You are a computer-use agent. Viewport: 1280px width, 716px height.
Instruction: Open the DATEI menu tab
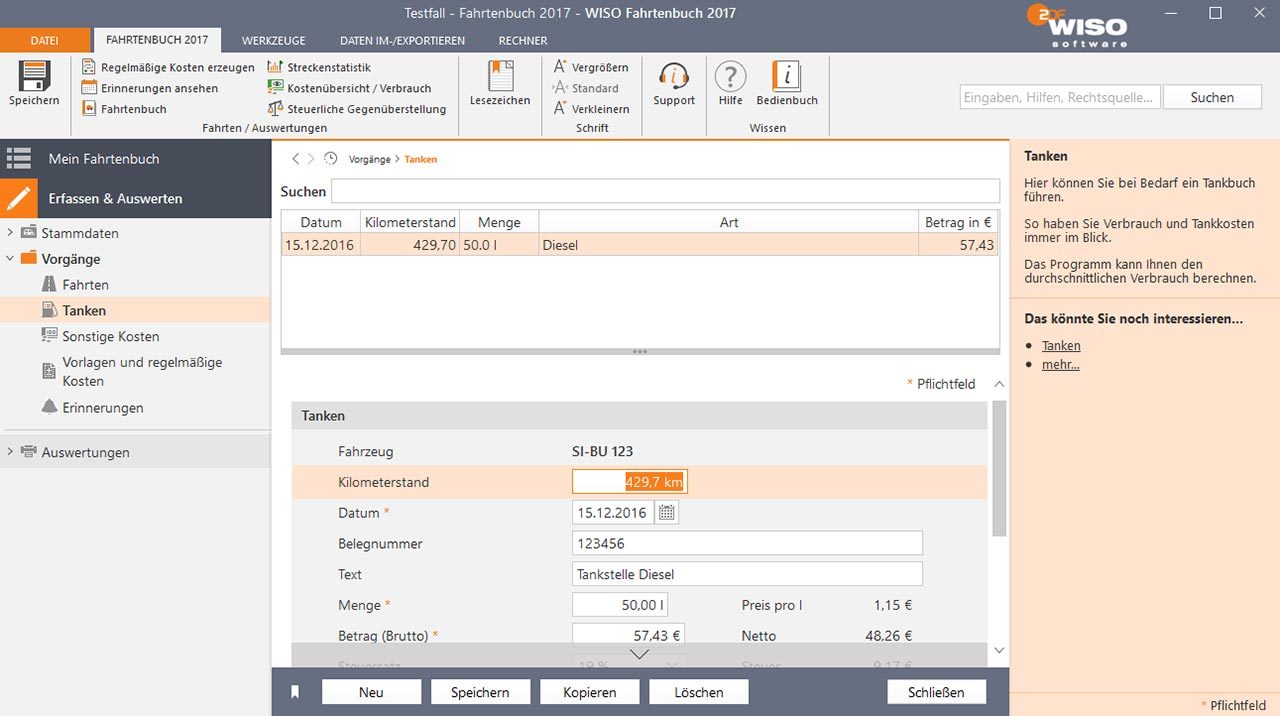(45, 41)
